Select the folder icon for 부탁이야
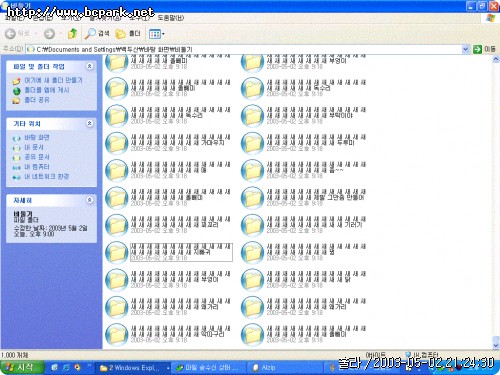 pyautogui.click(x=252, y=116)
